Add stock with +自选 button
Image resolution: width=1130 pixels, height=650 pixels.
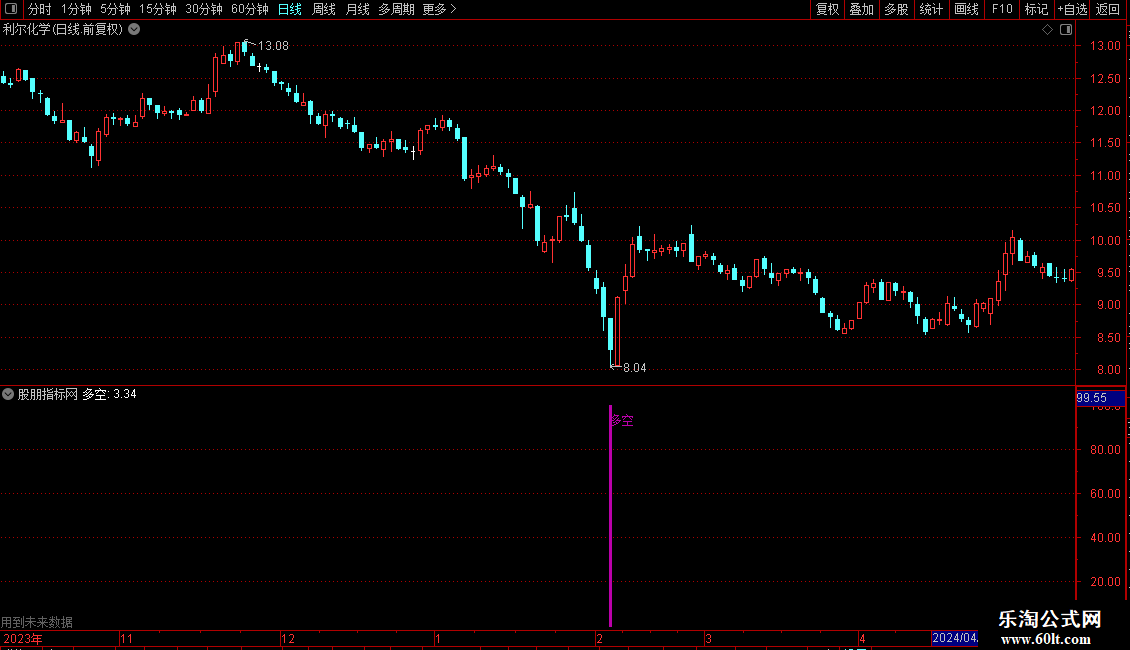pos(1072,9)
